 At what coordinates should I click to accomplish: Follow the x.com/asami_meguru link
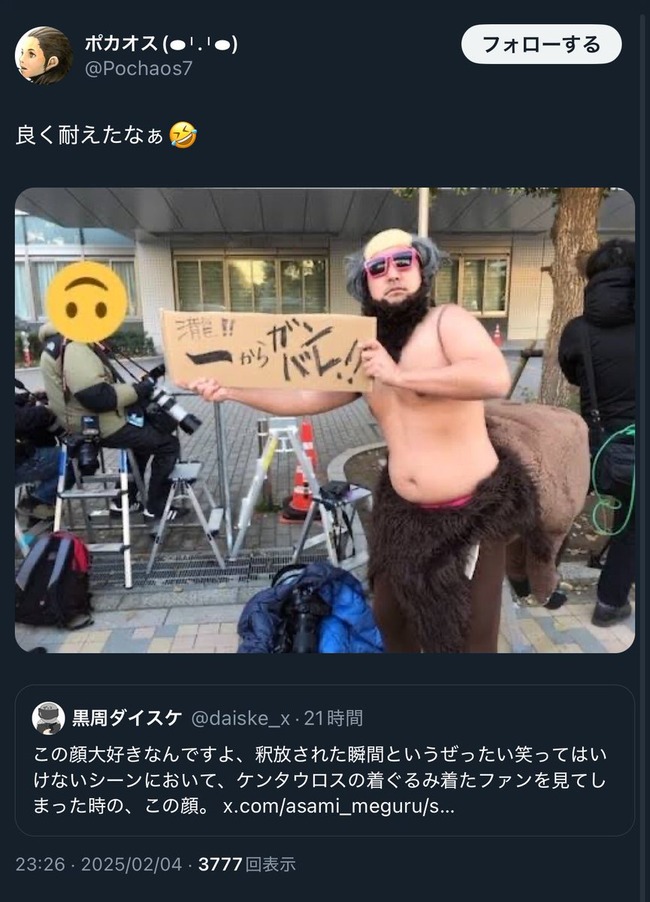(339, 806)
